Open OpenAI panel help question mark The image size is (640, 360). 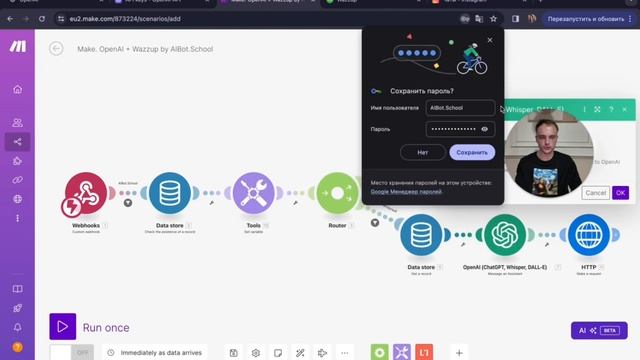[x=611, y=109]
